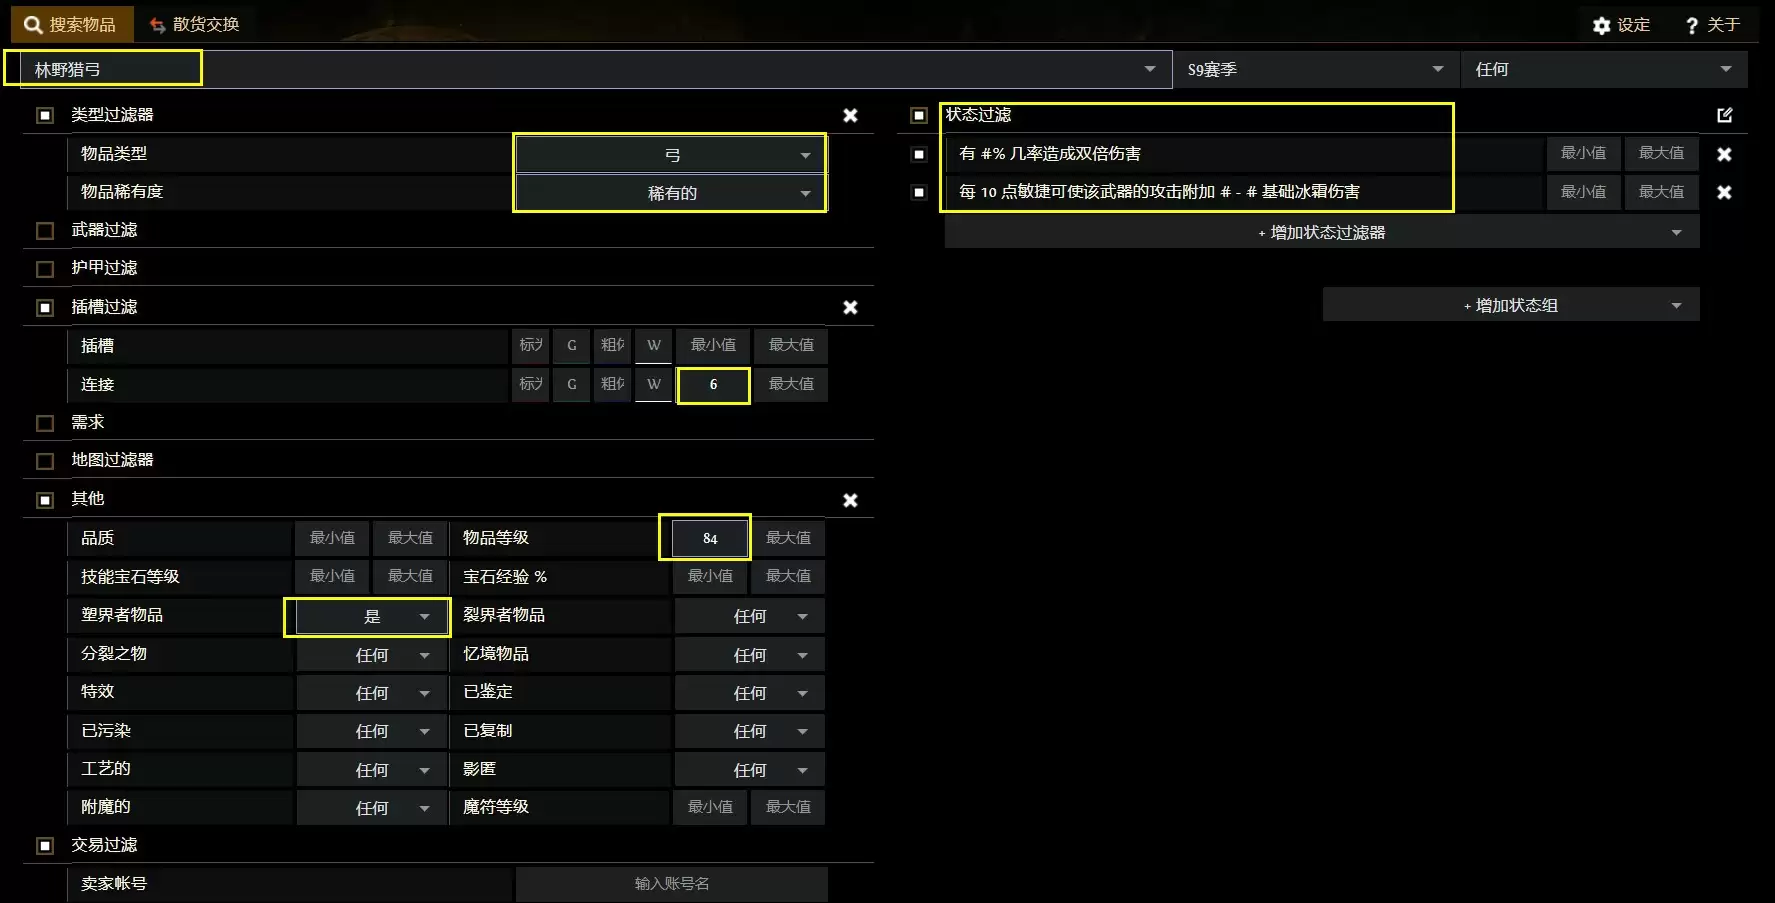
Task: Switch to the 搜索物品 tab
Action: (x=70, y=24)
